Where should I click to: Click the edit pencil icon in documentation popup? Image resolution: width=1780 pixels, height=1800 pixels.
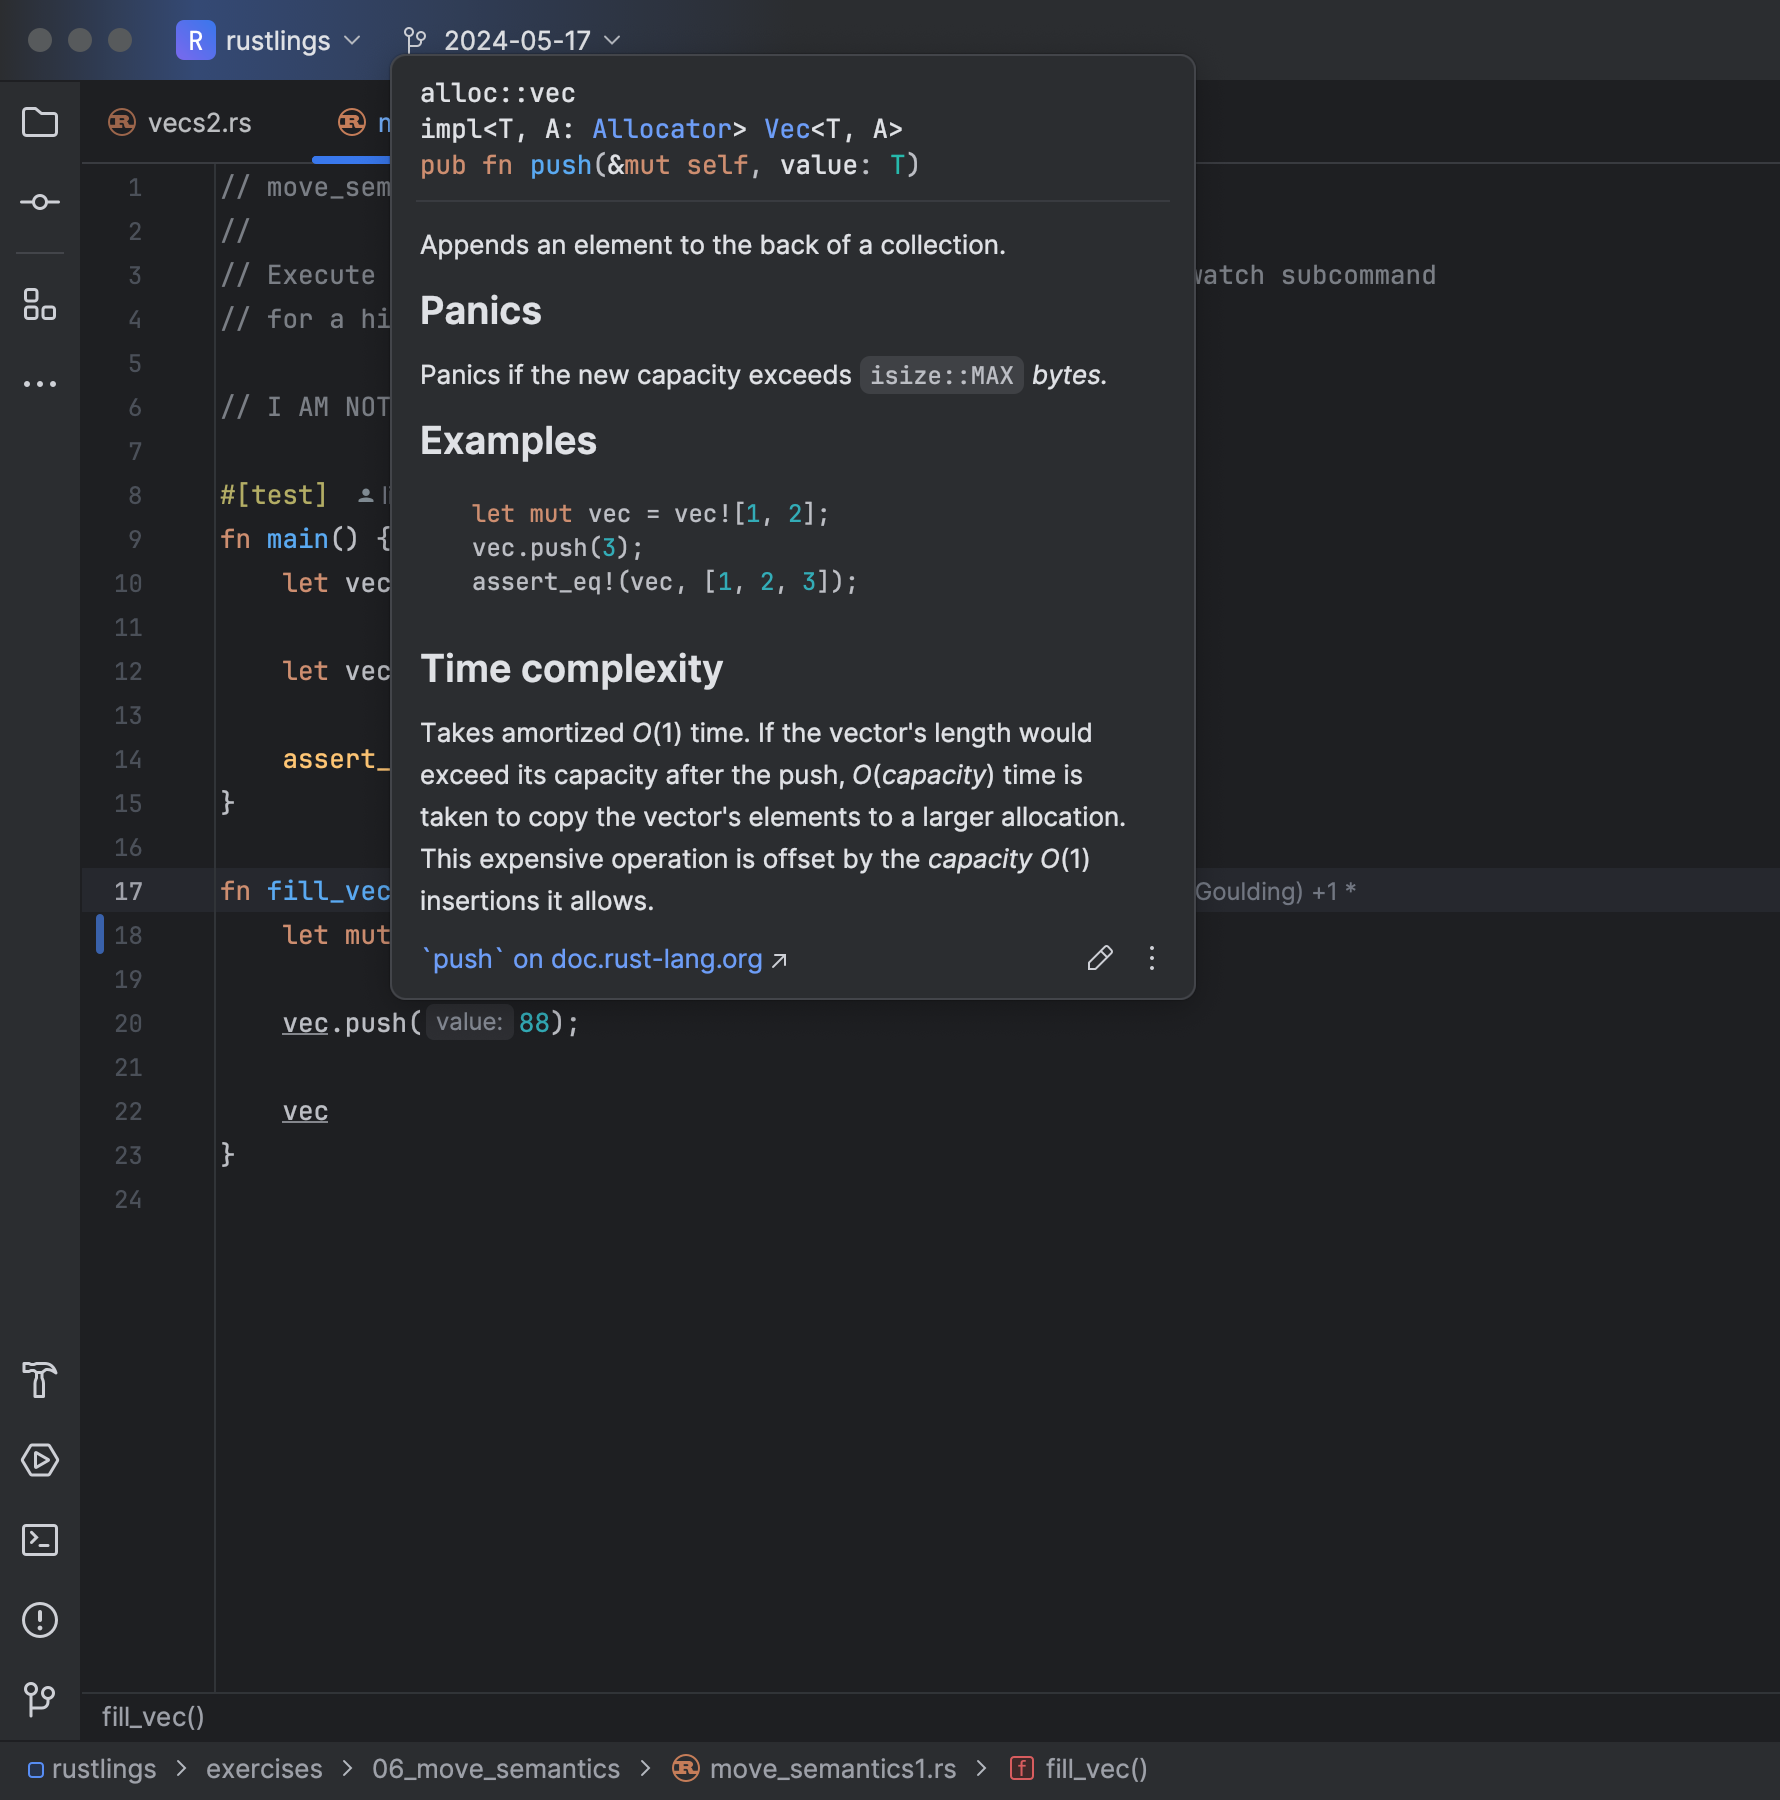pos(1100,958)
